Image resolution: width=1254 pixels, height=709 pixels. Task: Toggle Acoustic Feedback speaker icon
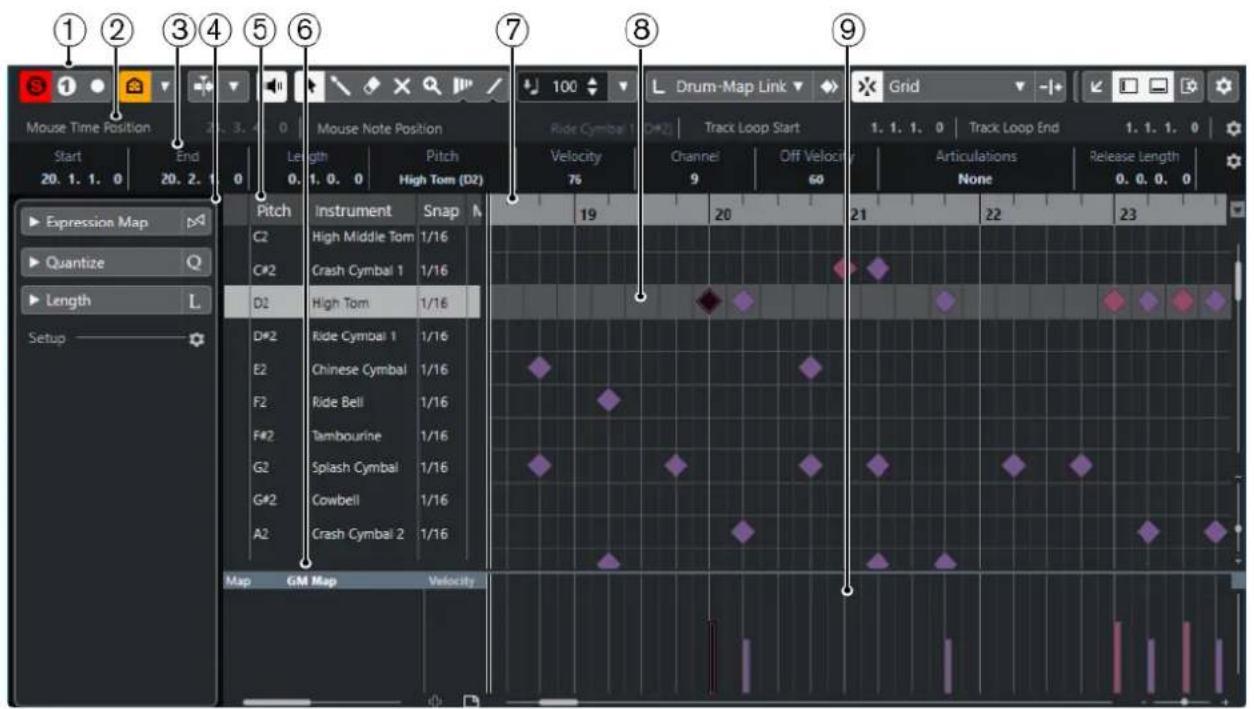[x=272, y=87]
